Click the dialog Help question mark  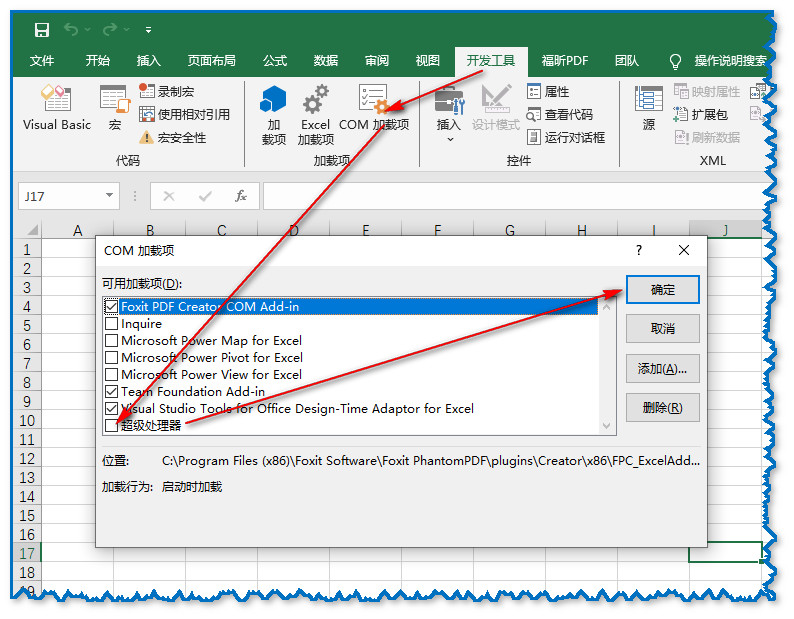point(639,250)
